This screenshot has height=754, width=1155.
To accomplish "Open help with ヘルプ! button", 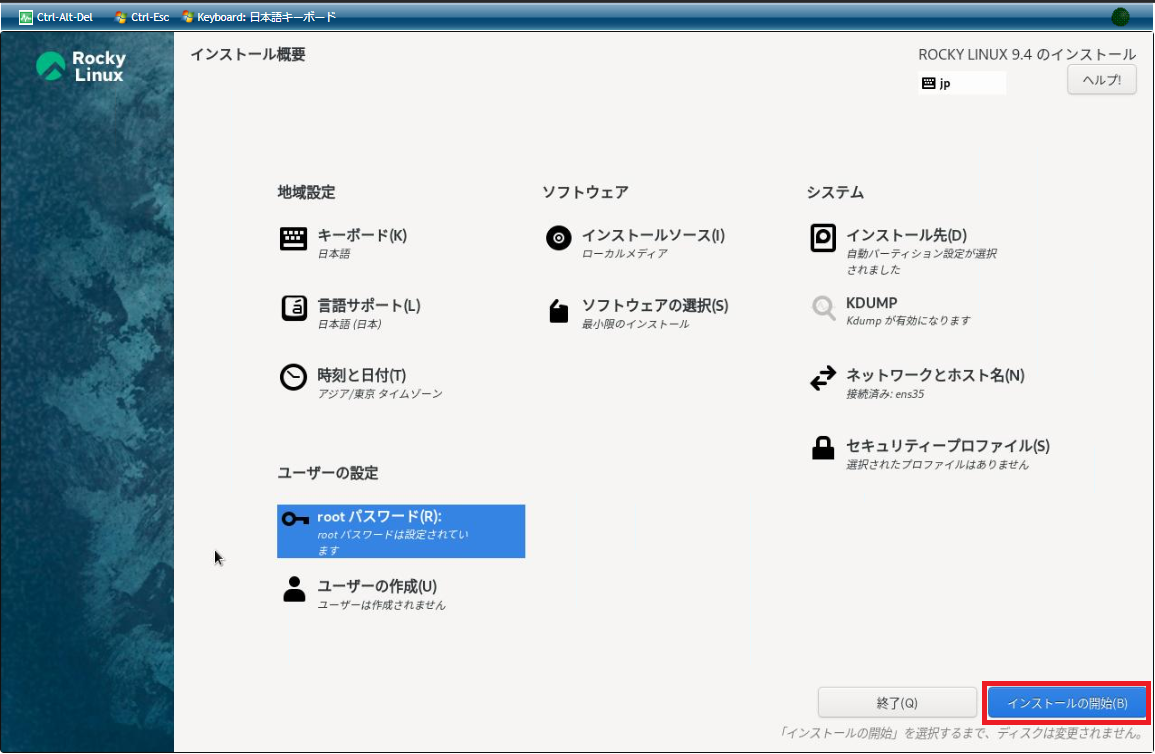I will click(1101, 81).
